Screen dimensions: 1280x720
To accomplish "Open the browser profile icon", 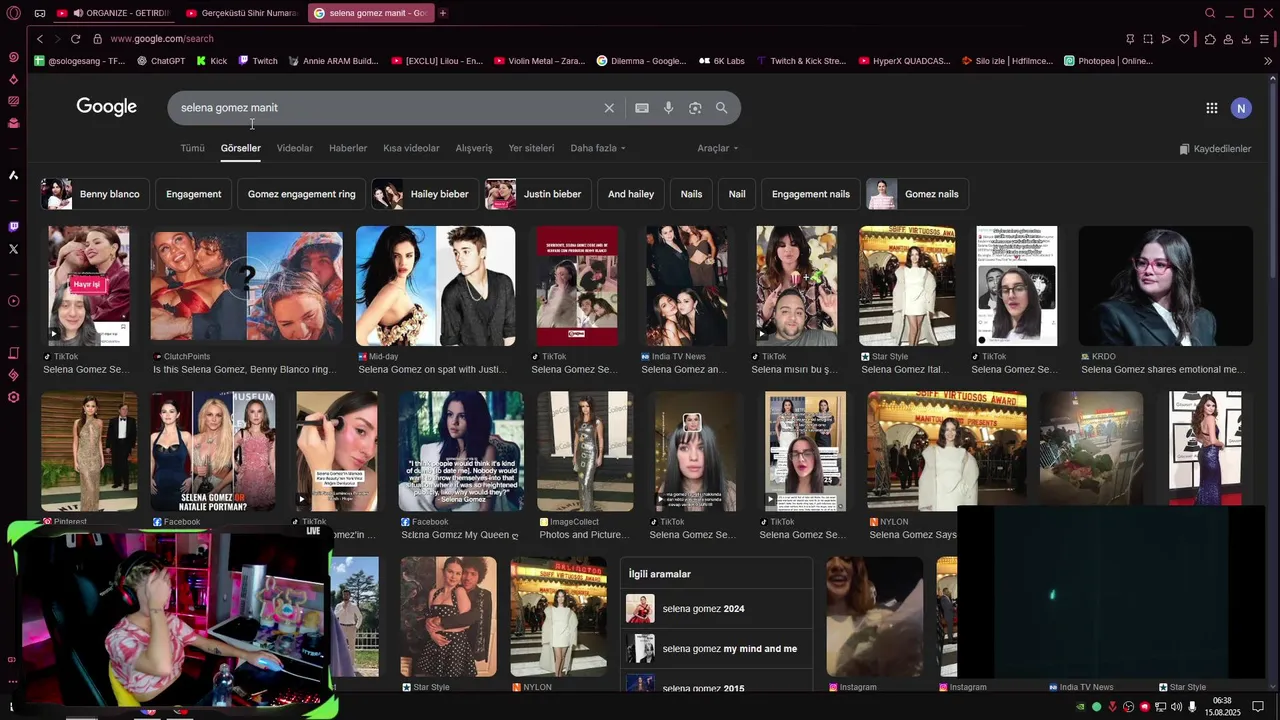I will click(1228, 39).
